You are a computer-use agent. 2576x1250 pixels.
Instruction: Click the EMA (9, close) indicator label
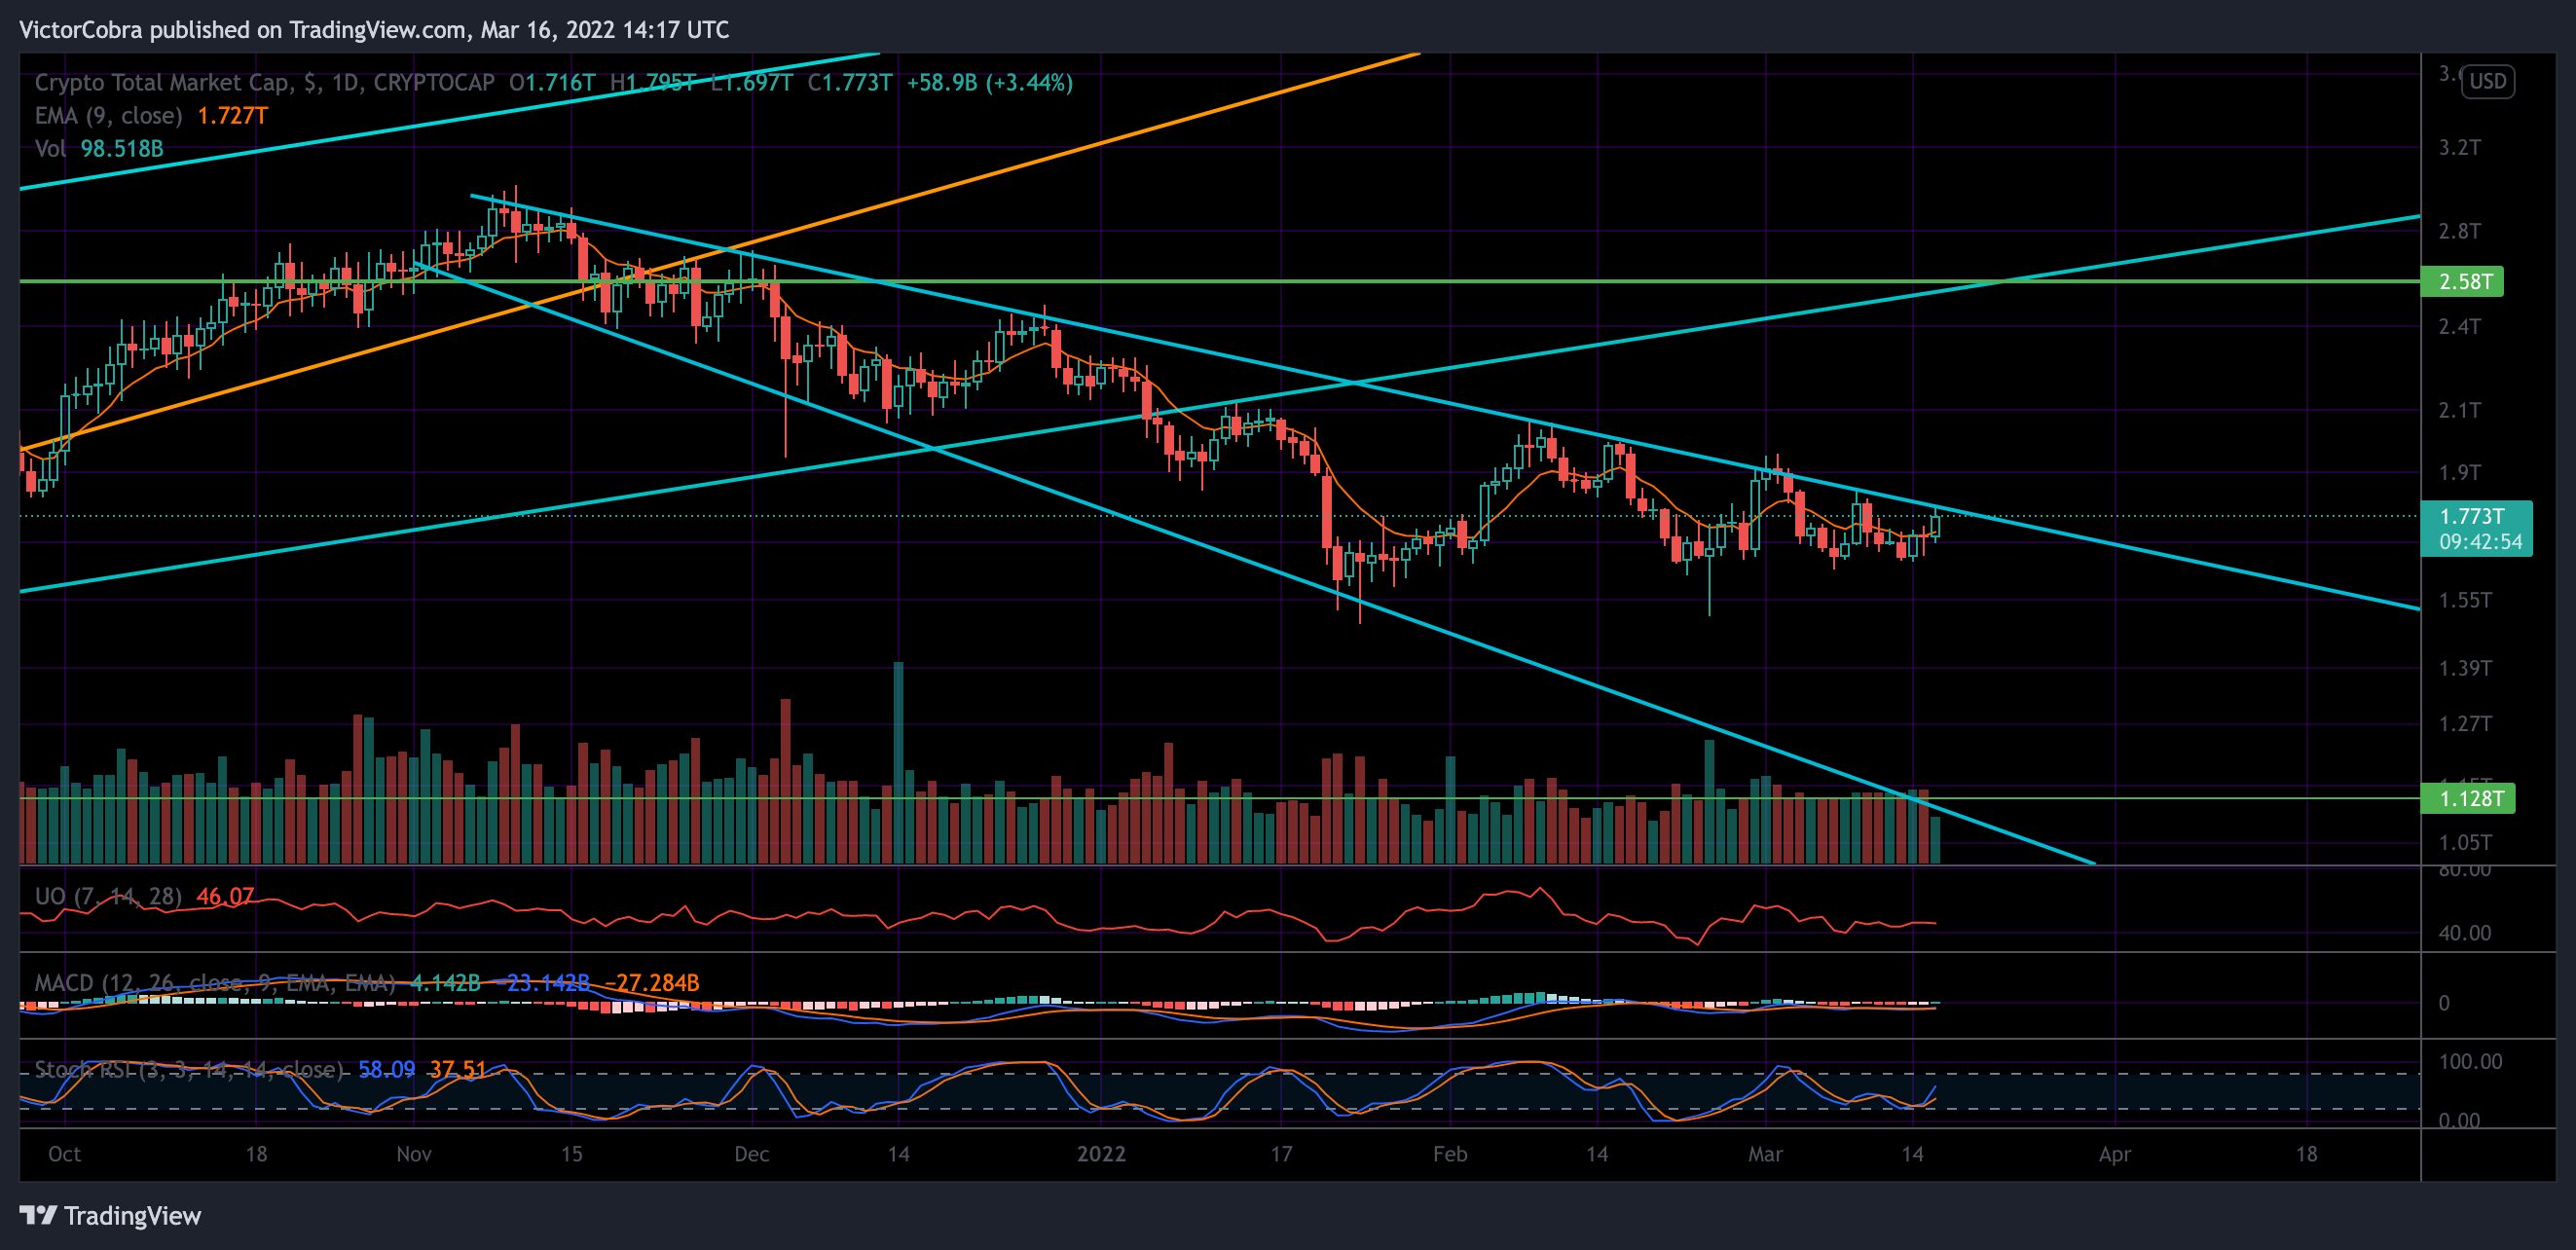coord(109,115)
